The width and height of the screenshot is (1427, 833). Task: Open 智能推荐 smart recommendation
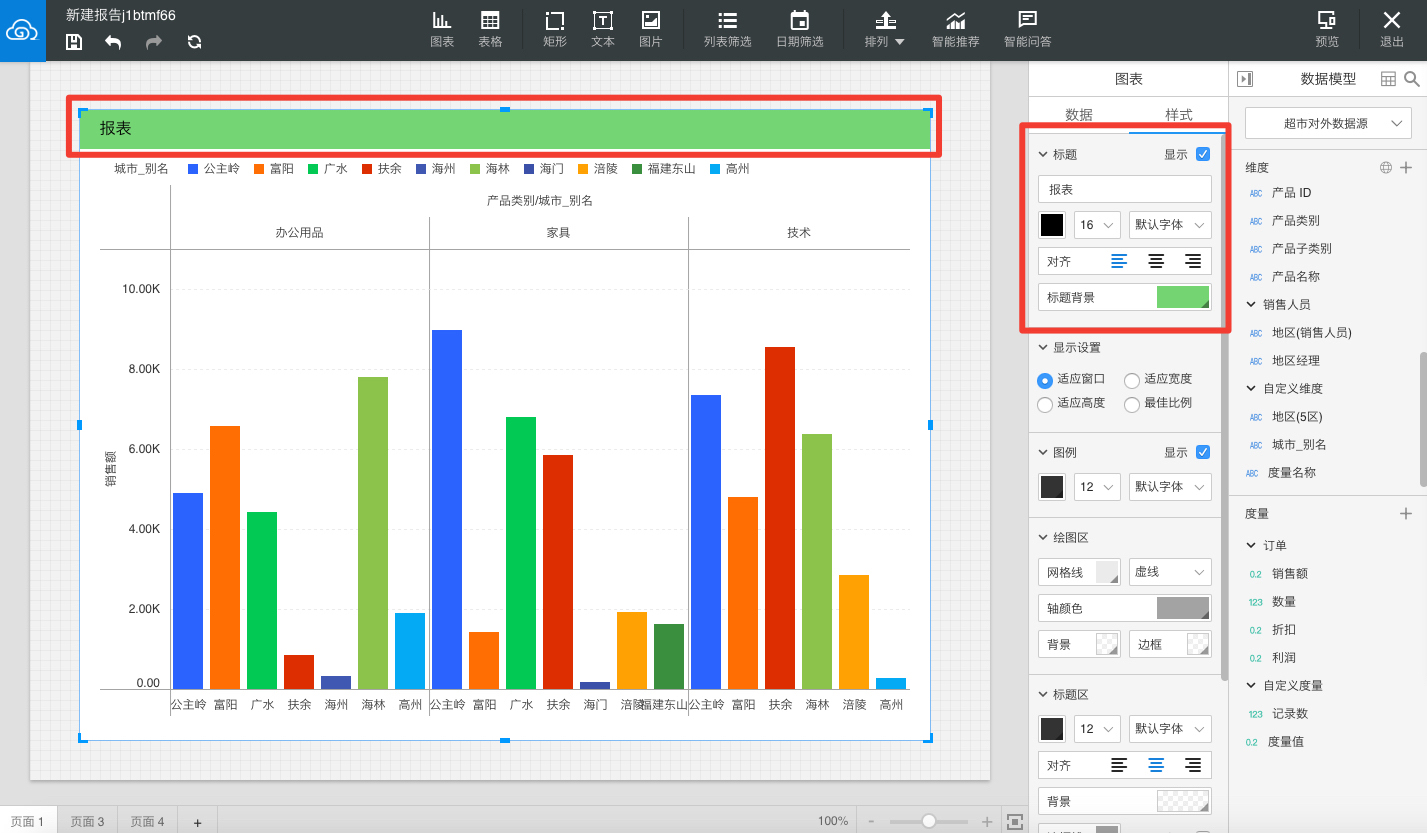click(956, 30)
